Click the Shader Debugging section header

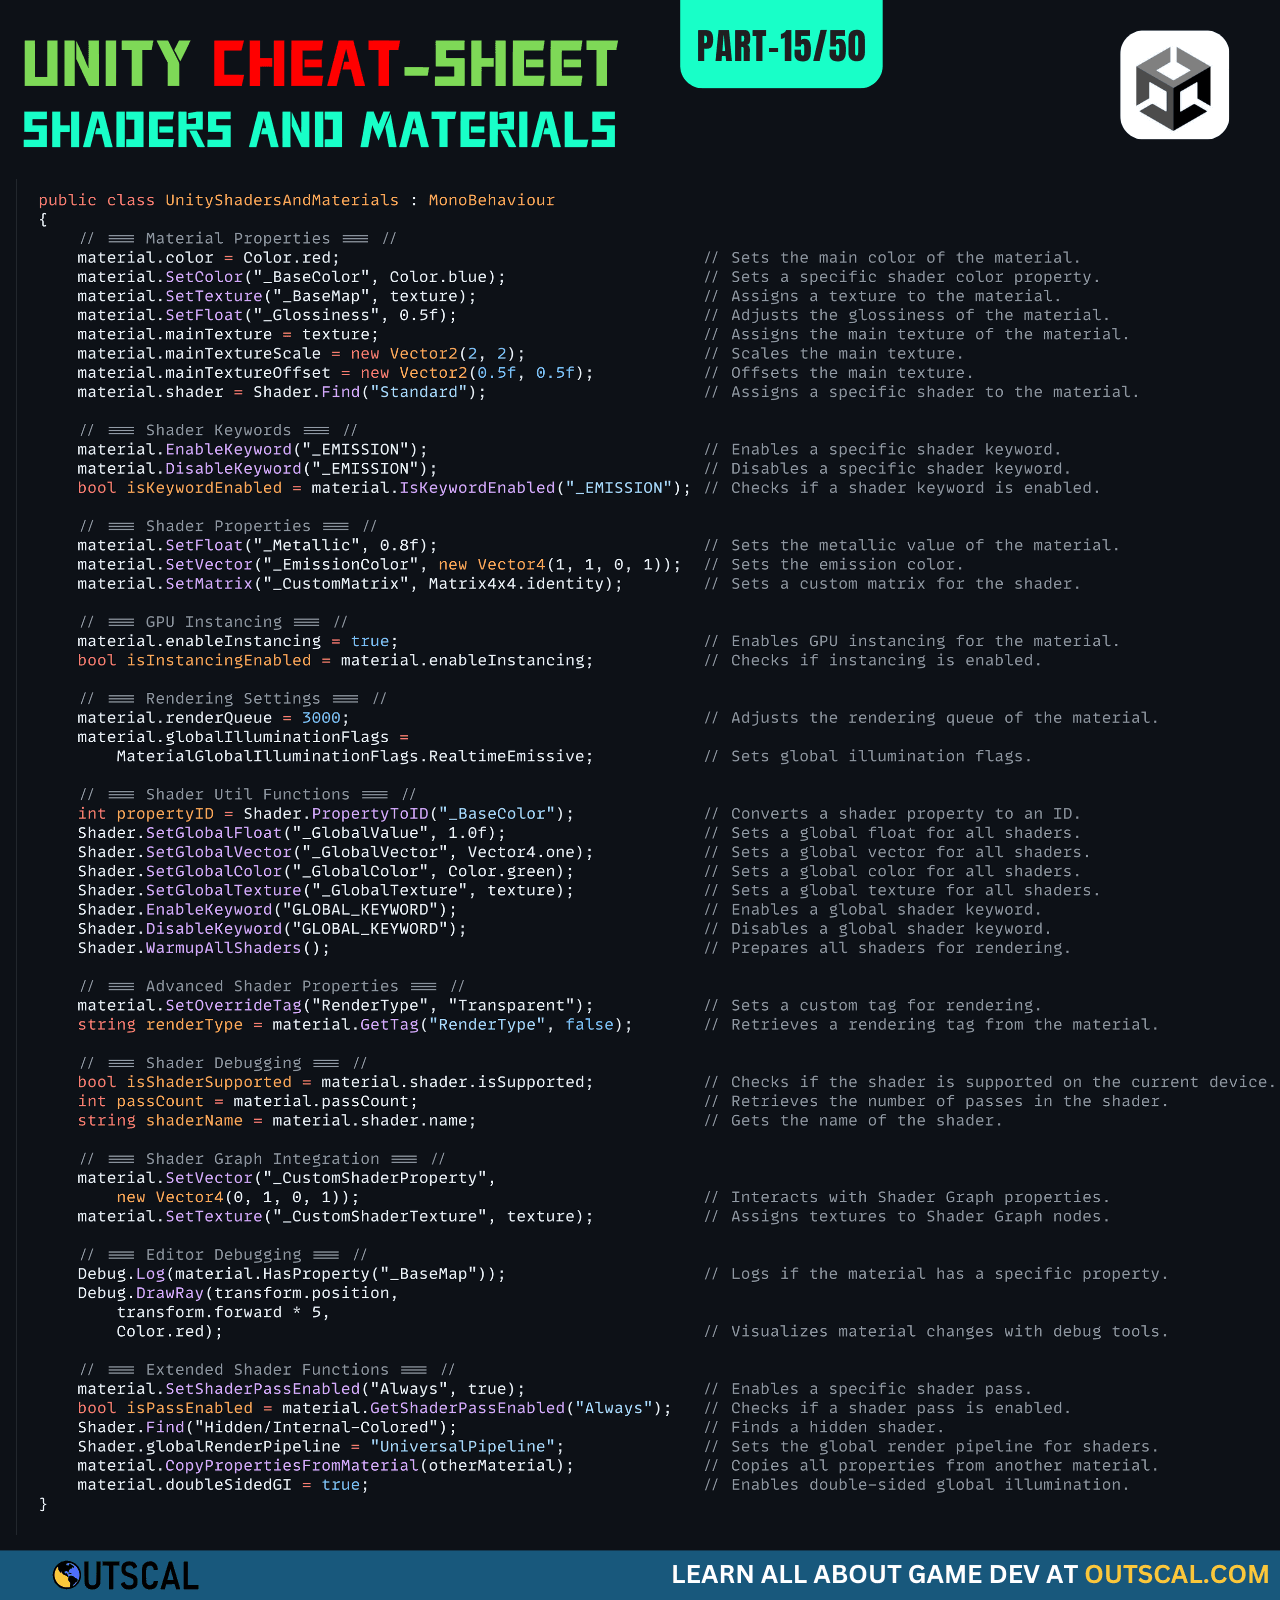point(223,1063)
